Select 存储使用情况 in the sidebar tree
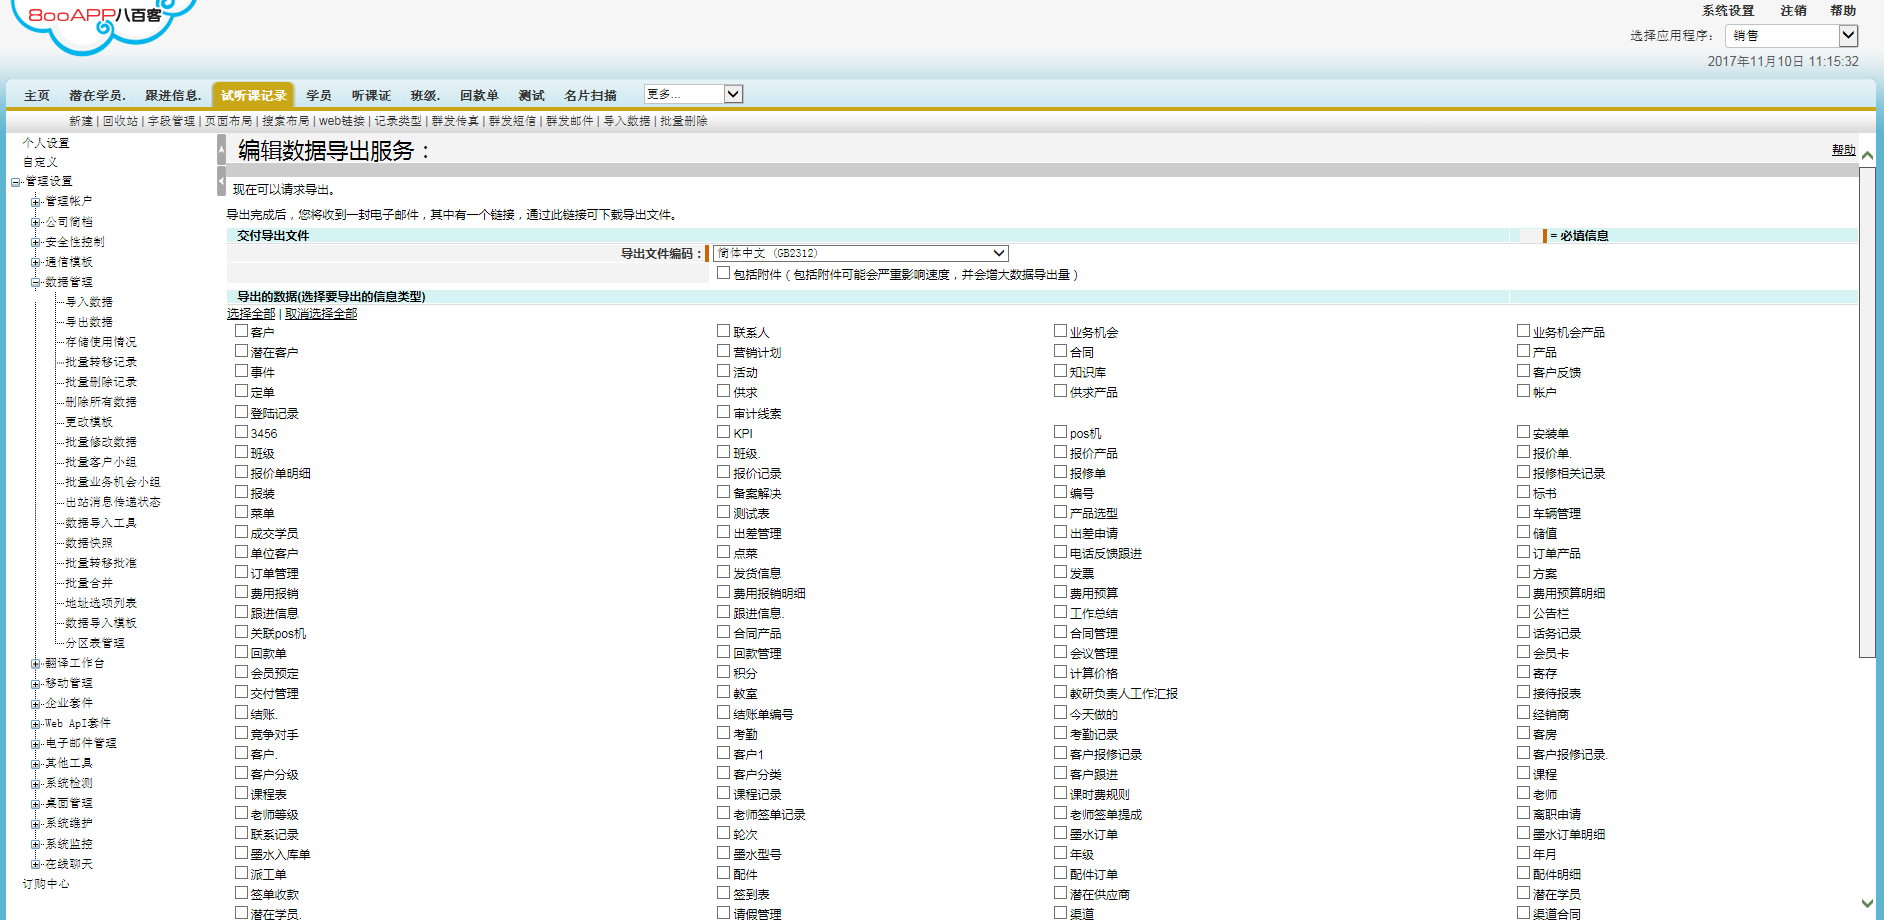The image size is (1884, 920). coord(101,342)
